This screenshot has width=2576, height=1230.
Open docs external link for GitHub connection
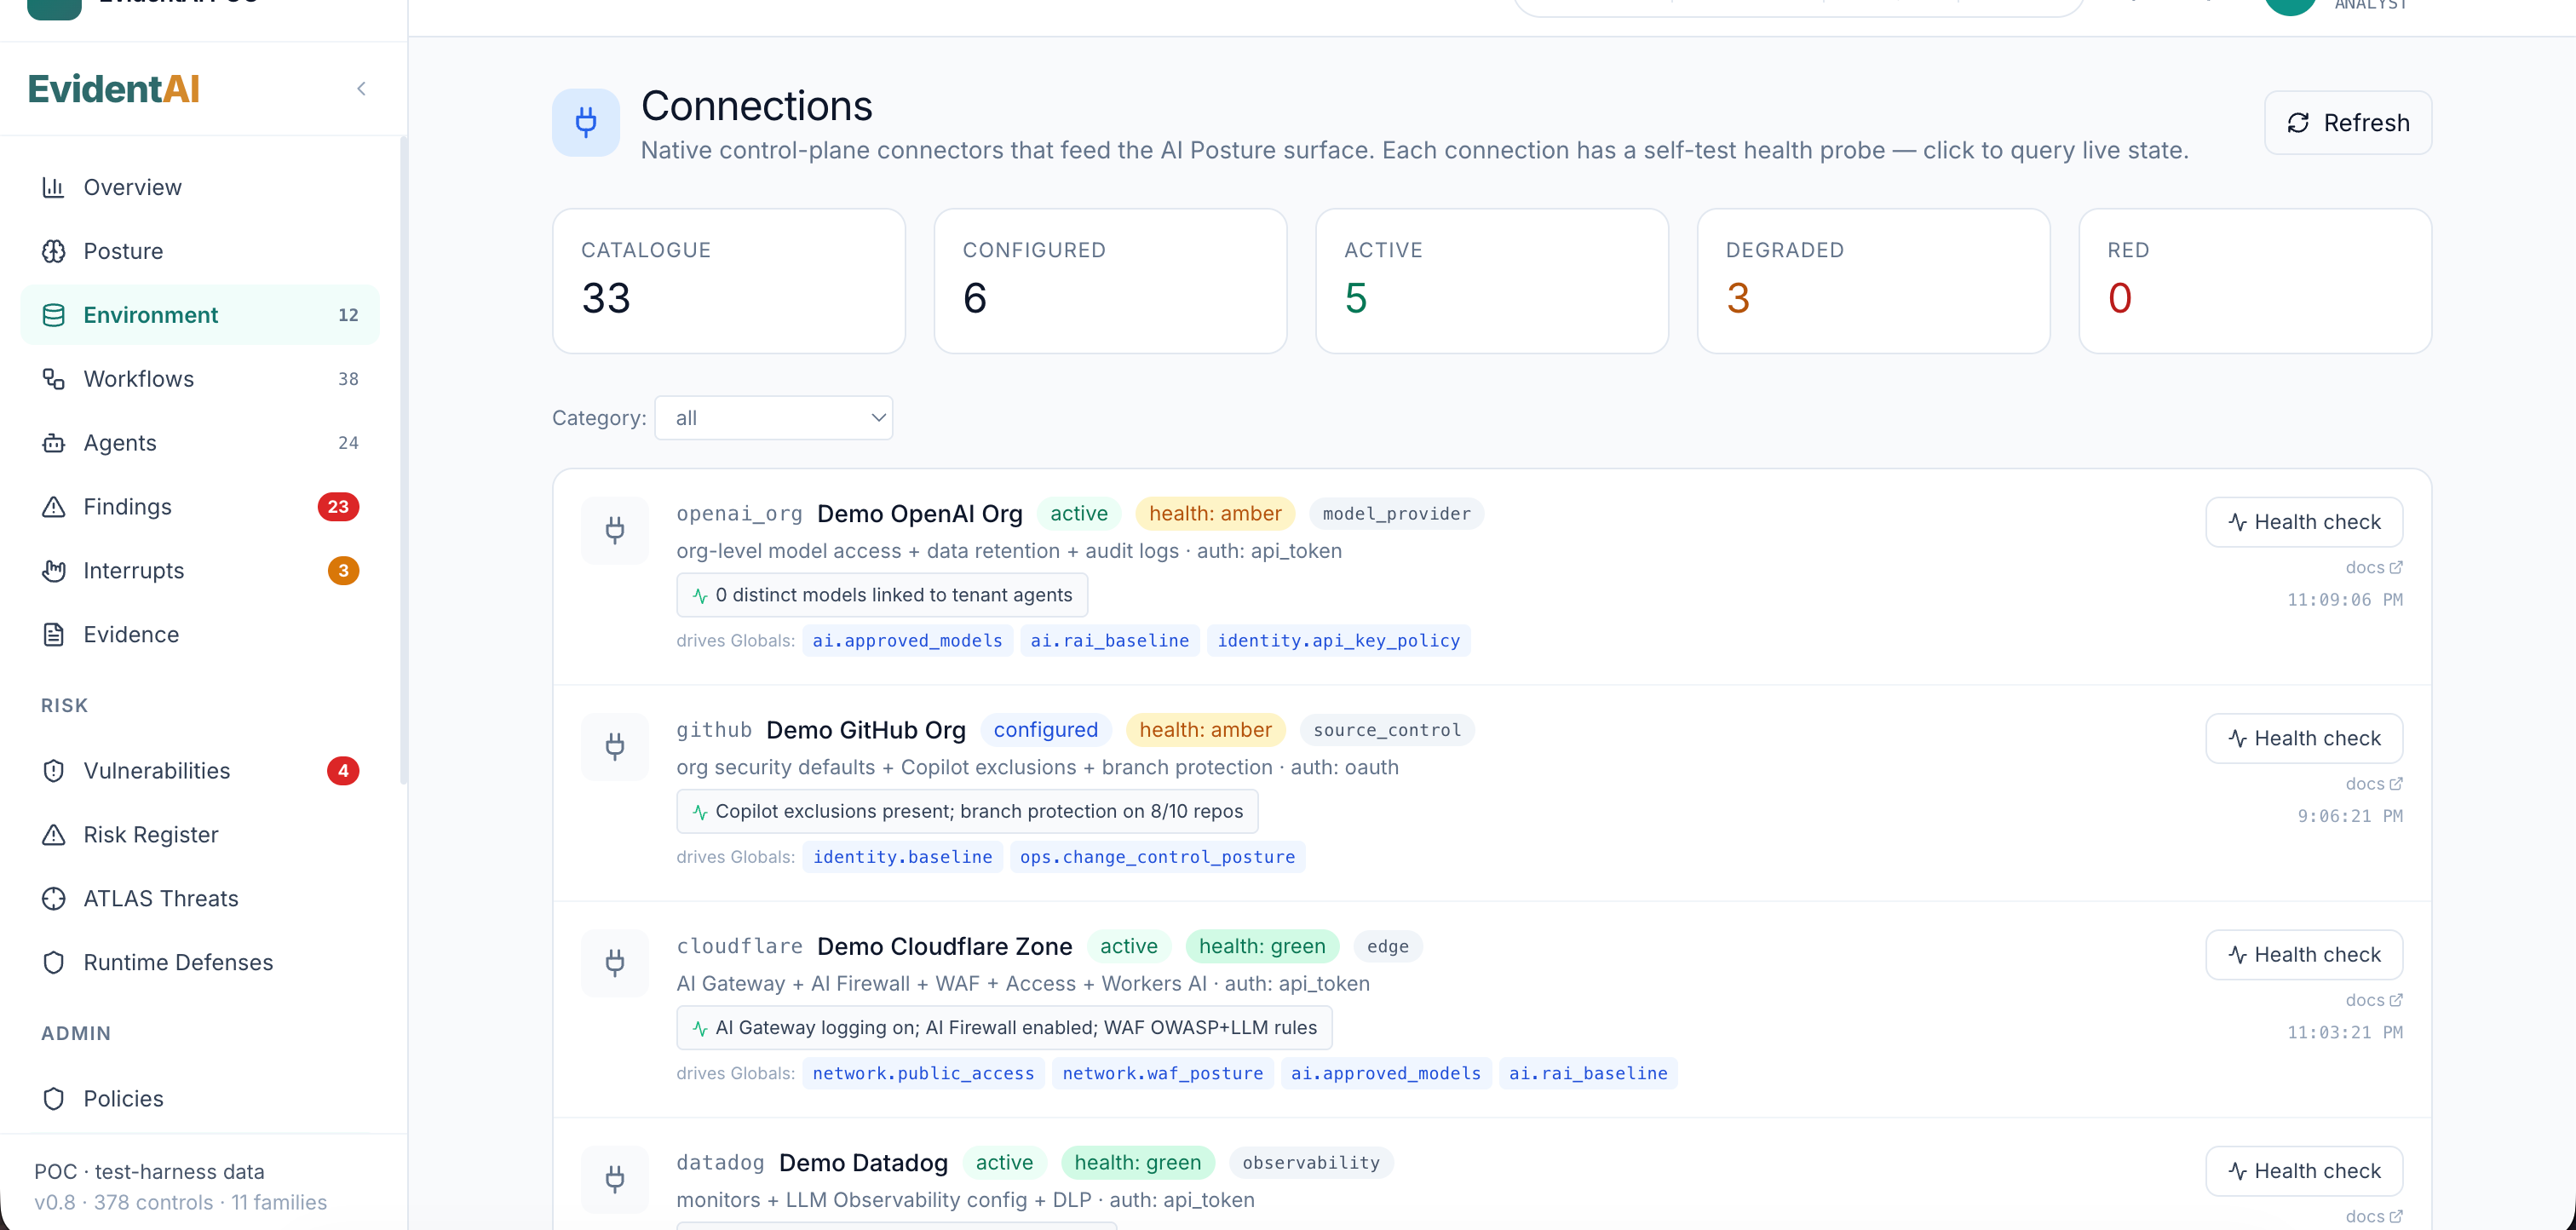pos(2374,784)
